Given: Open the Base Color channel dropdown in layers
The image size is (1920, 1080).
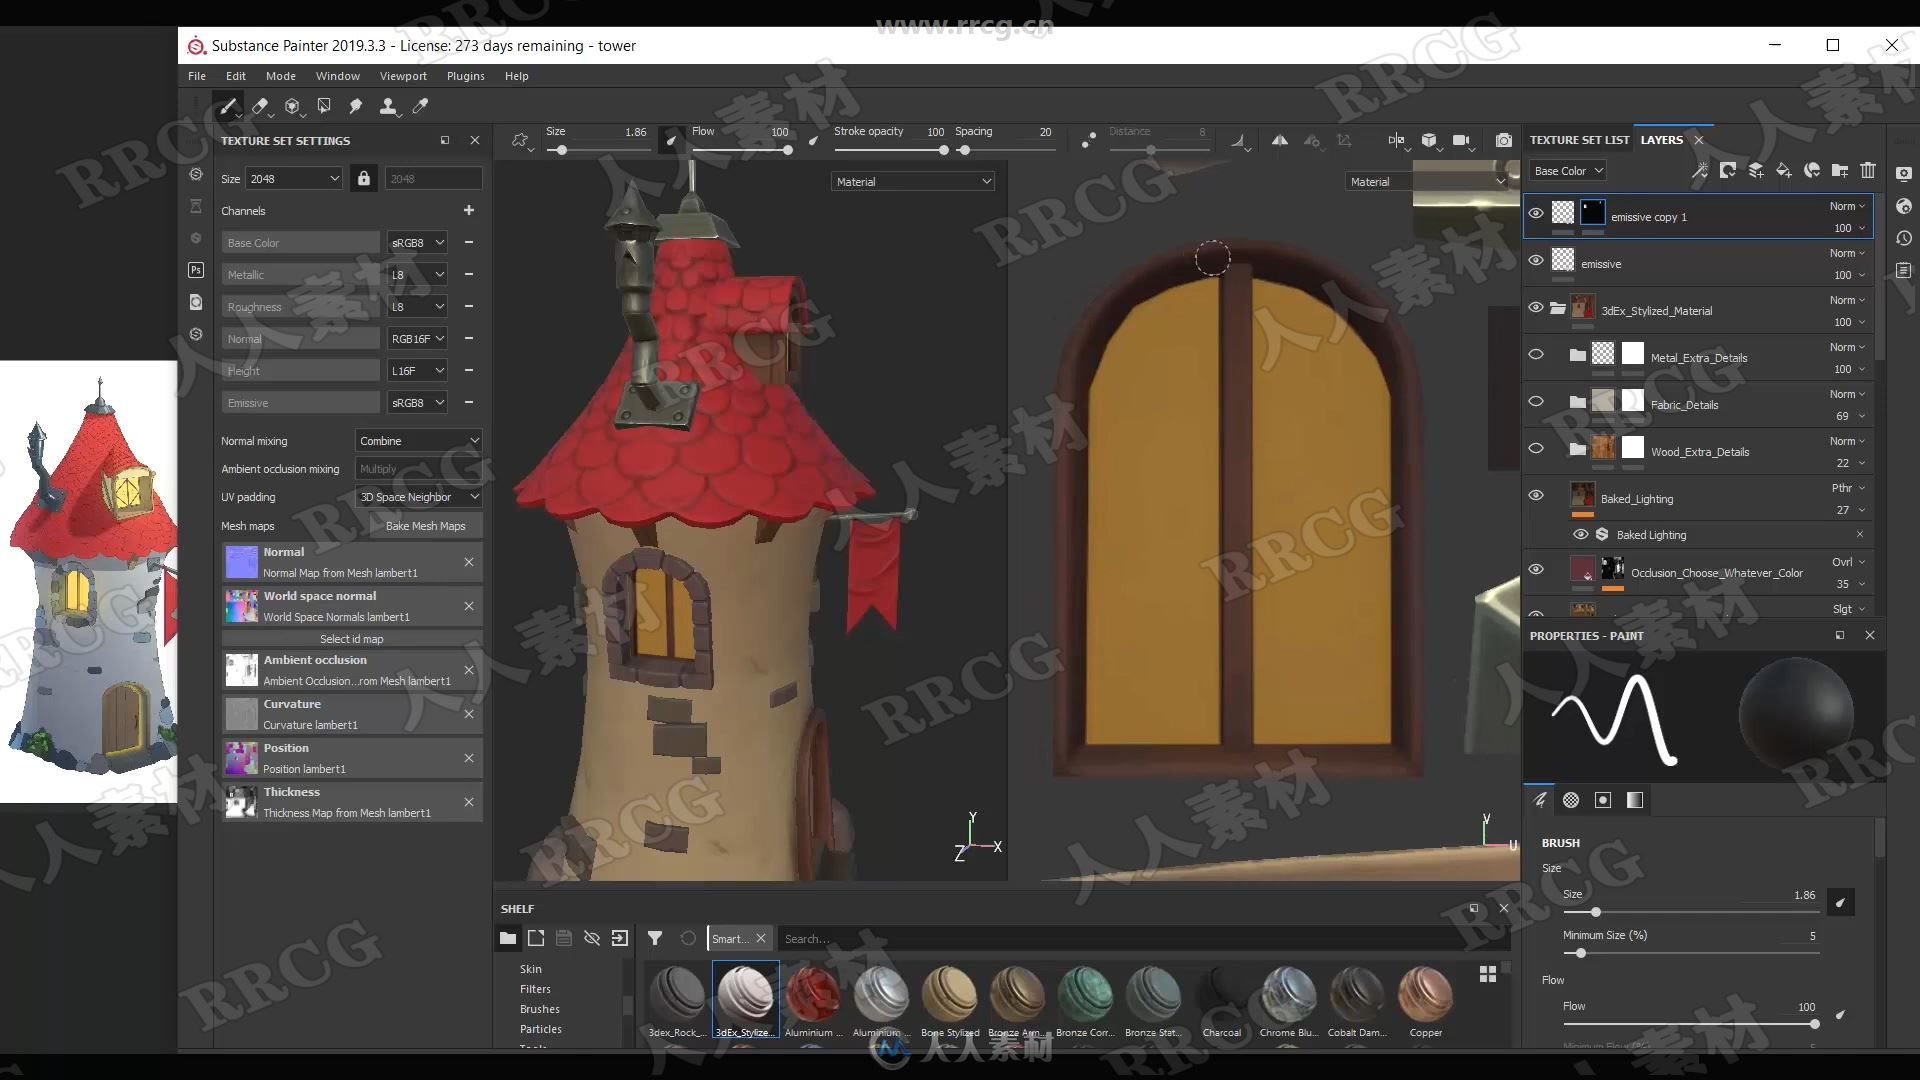Looking at the screenshot, I should 1569,171.
